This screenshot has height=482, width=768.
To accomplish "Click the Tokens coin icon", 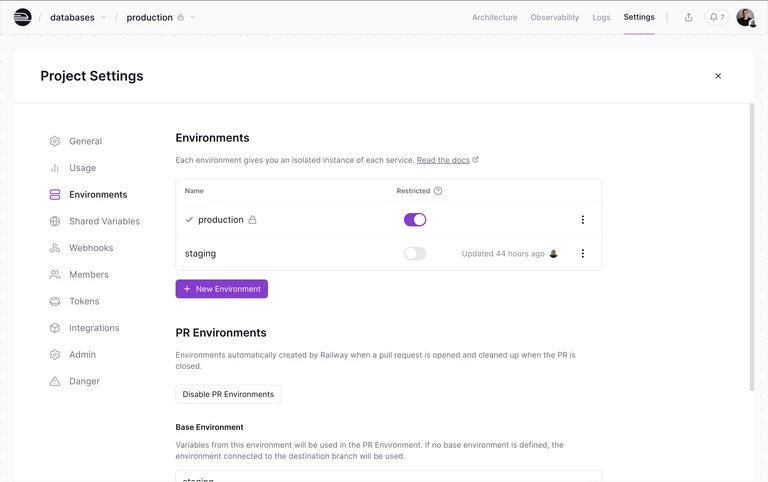I will click(x=55, y=301).
